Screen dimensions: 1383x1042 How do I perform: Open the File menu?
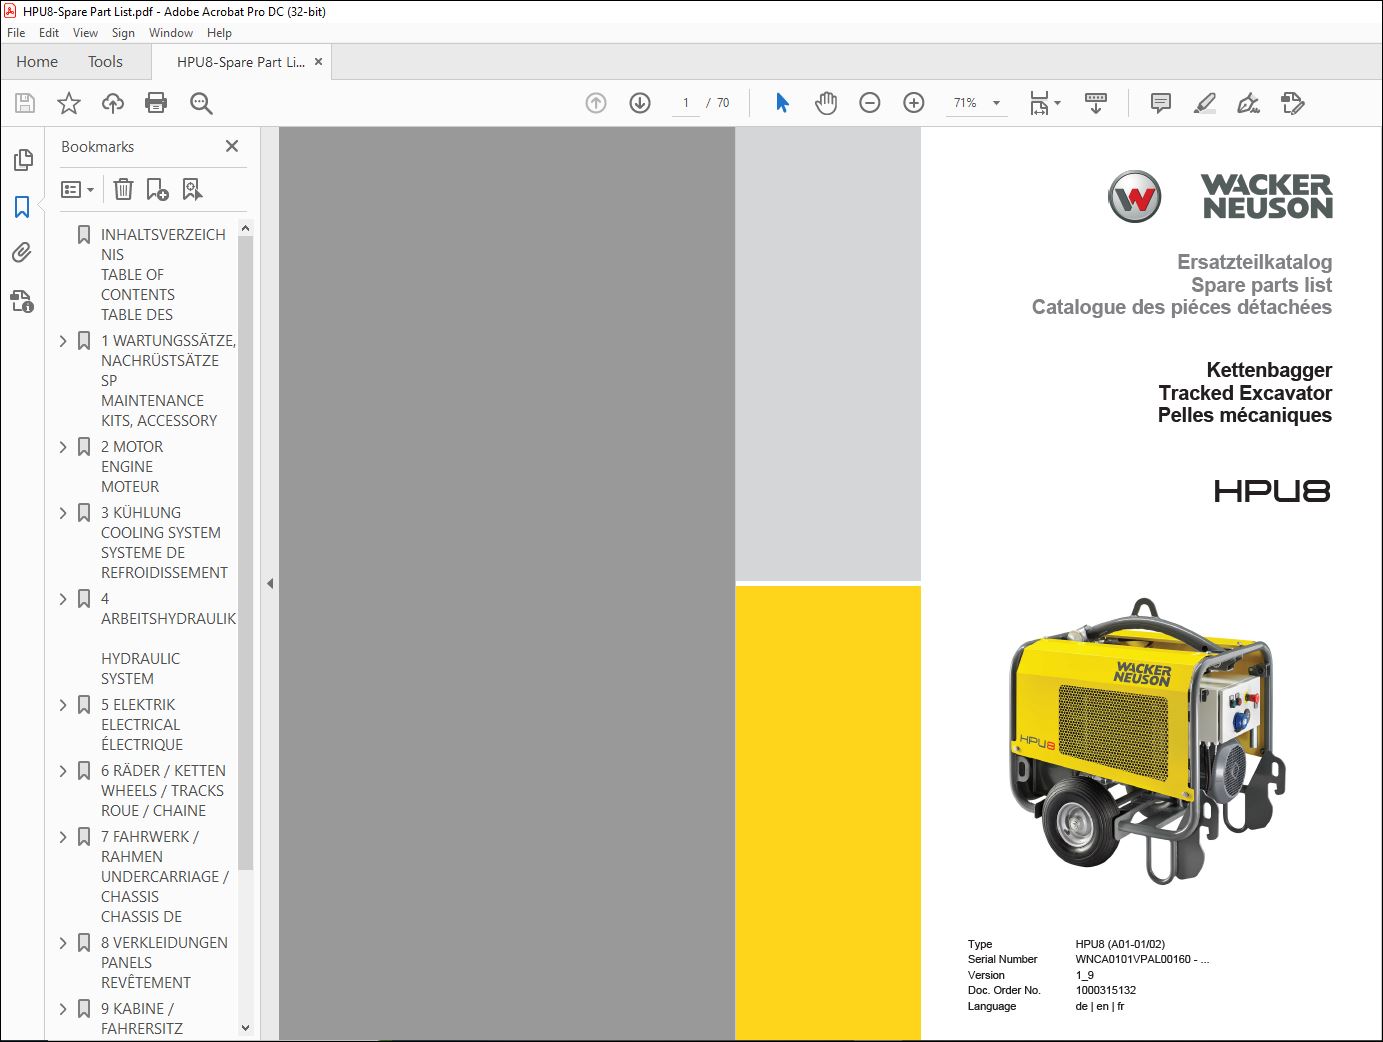16,33
